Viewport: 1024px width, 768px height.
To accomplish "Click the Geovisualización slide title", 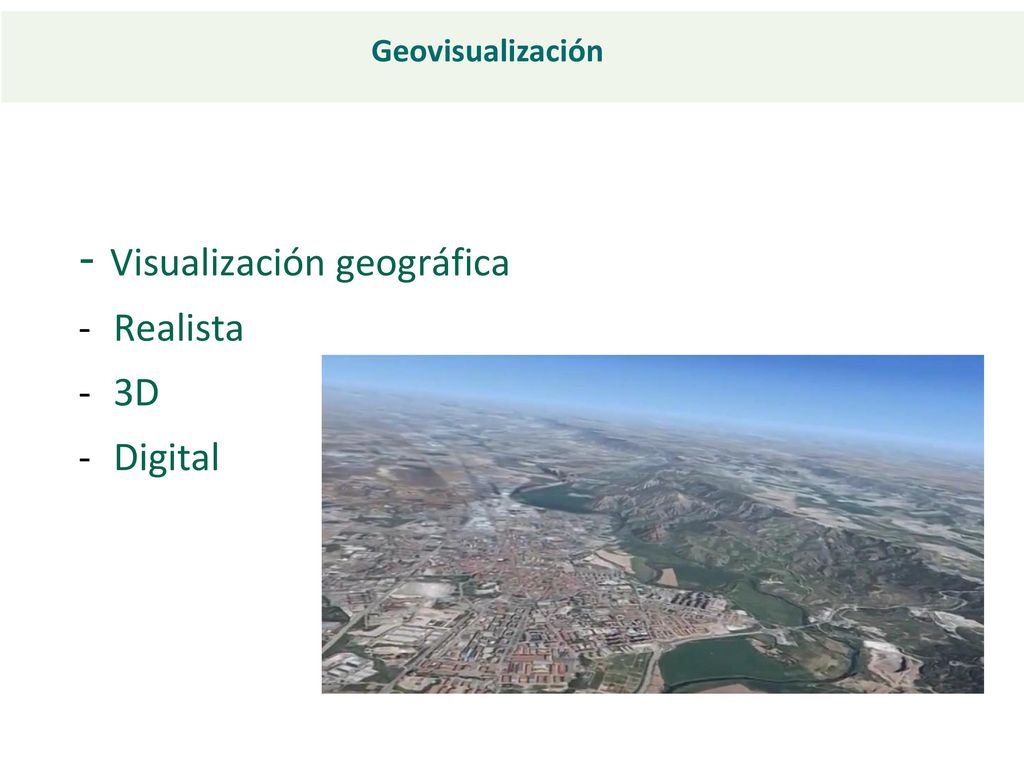I will pyautogui.click(x=487, y=51).
